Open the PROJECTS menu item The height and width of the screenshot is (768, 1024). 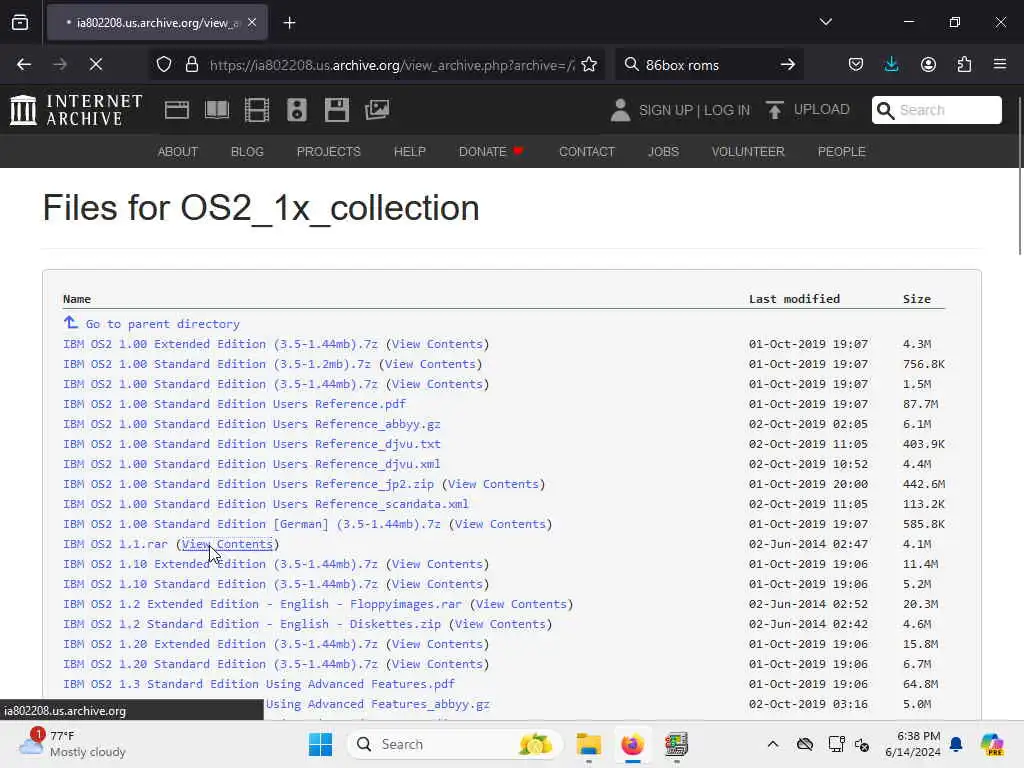[x=328, y=152]
